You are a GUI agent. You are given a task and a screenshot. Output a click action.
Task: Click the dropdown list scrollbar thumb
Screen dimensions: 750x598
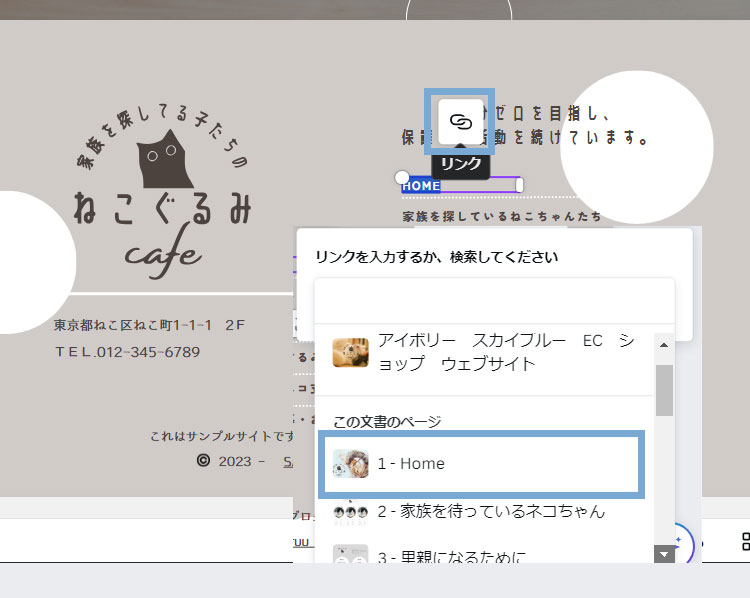664,389
